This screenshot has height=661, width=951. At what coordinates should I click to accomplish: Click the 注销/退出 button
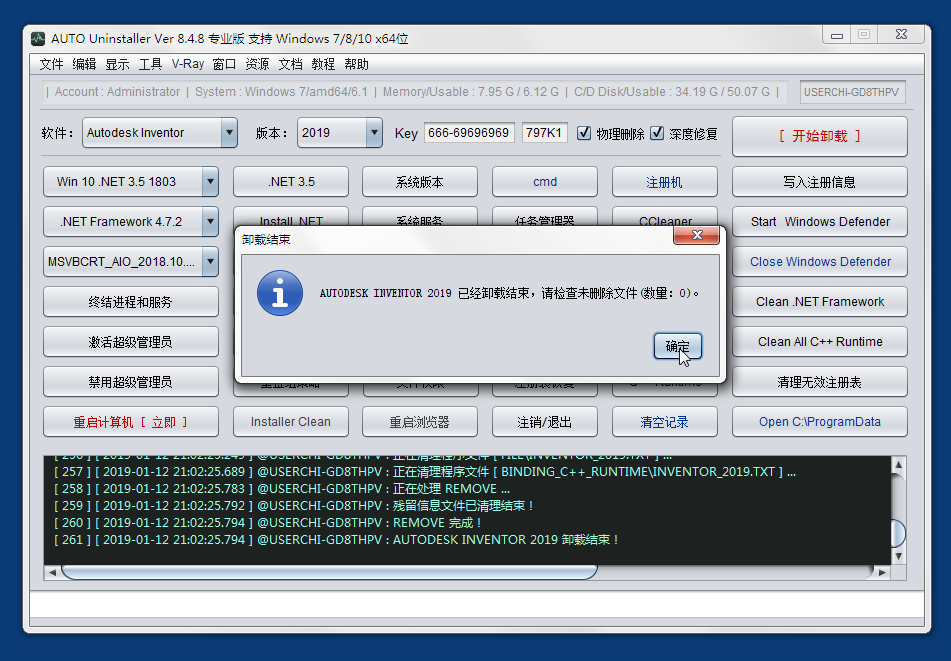pos(545,421)
